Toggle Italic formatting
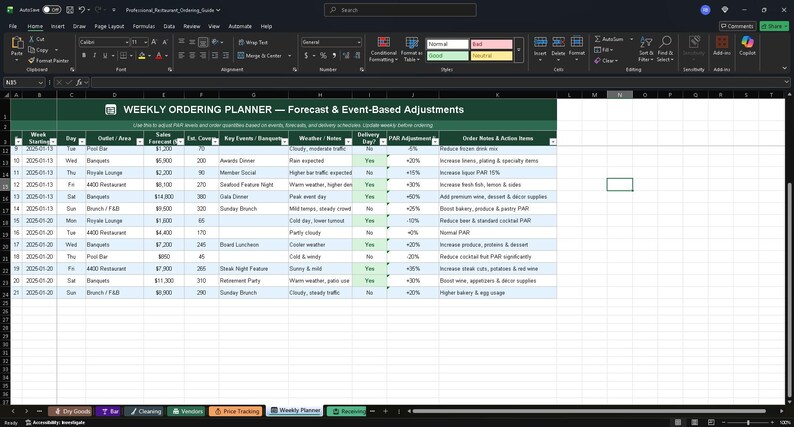This screenshot has width=794, height=427. [x=94, y=55]
